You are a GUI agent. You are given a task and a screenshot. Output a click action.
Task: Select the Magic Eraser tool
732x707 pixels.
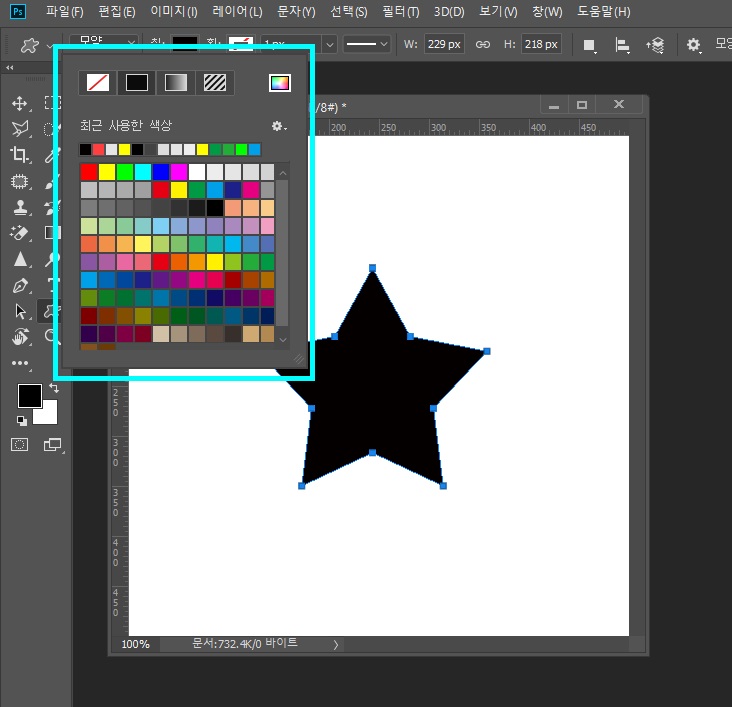[x=19, y=233]
